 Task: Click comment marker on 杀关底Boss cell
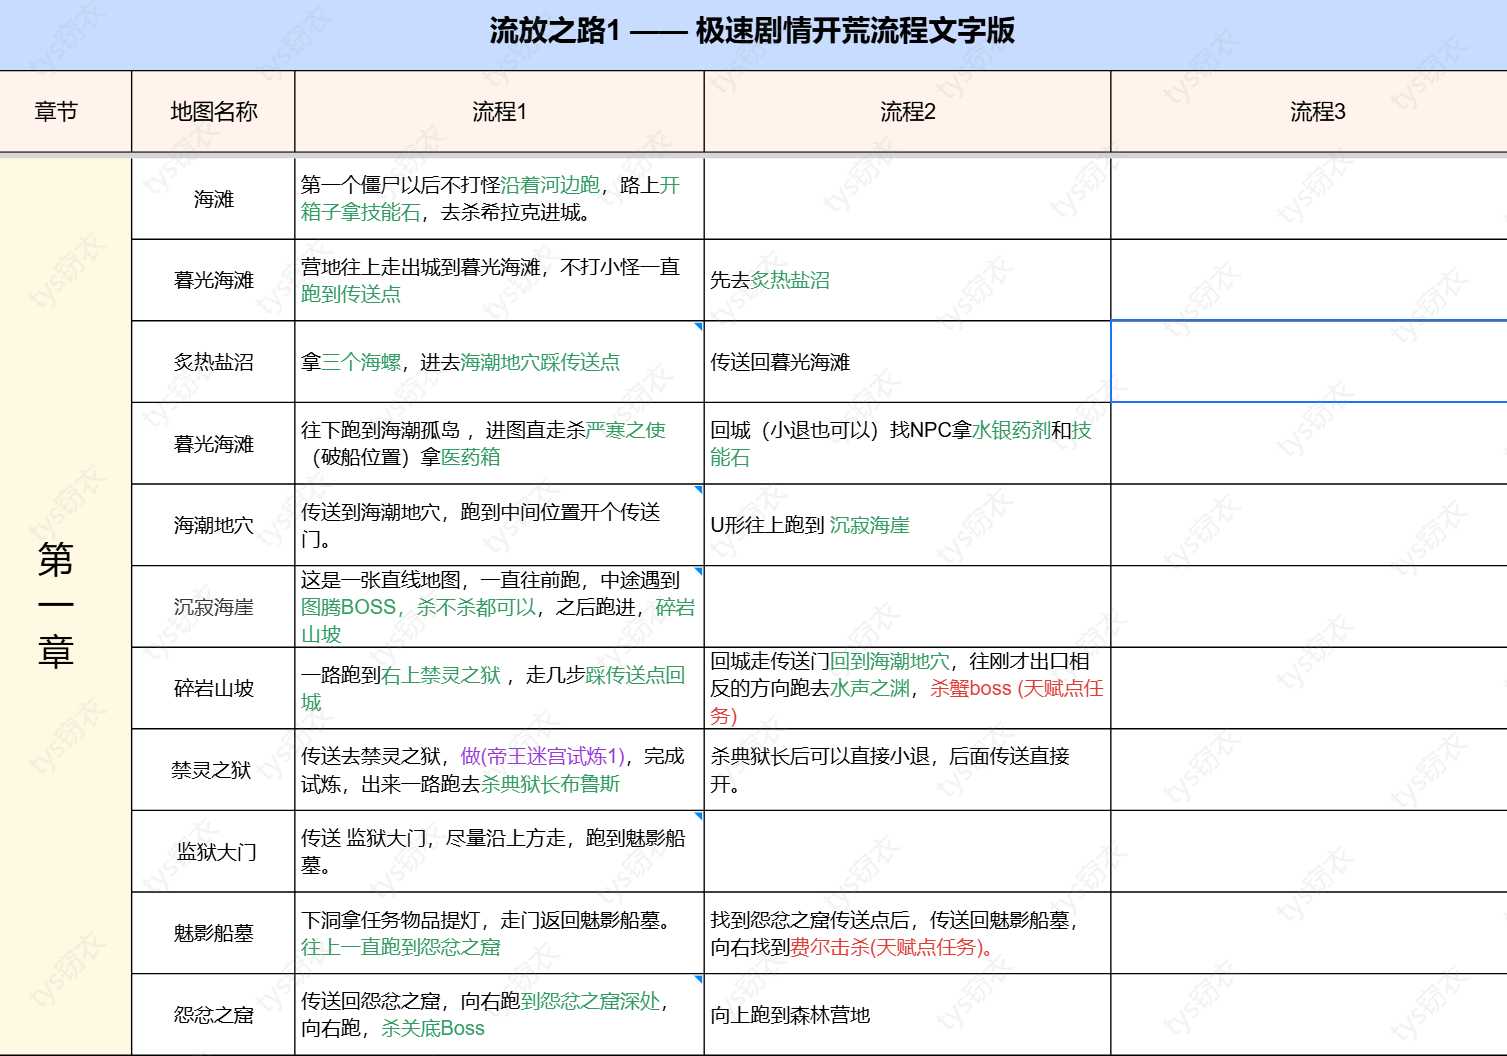(x=699, y=979)
